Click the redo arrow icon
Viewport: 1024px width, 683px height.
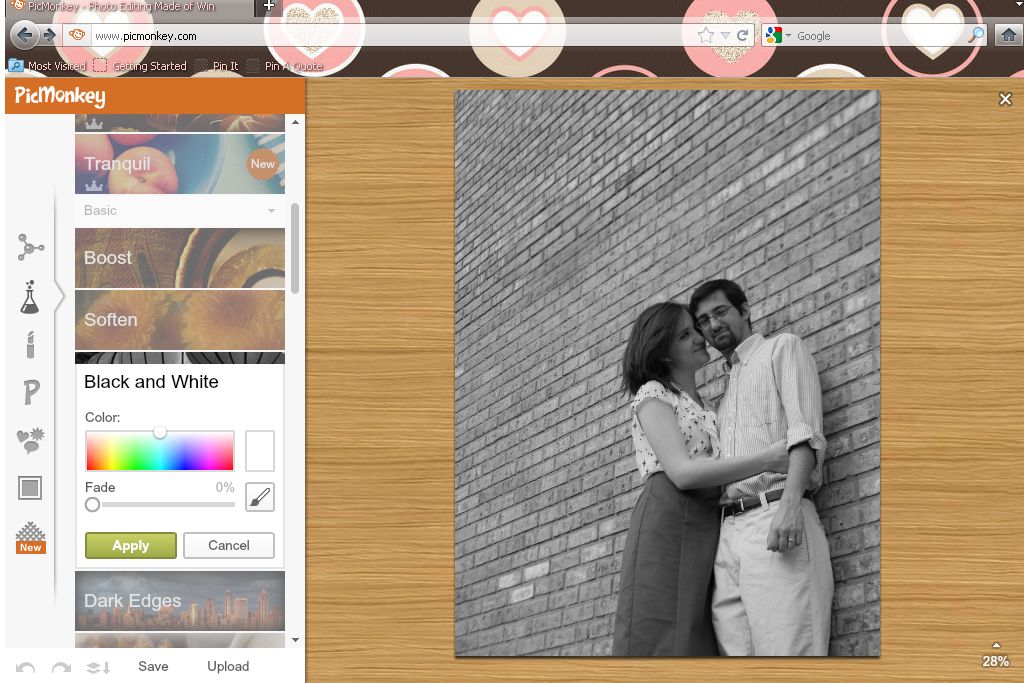(61, 667)
